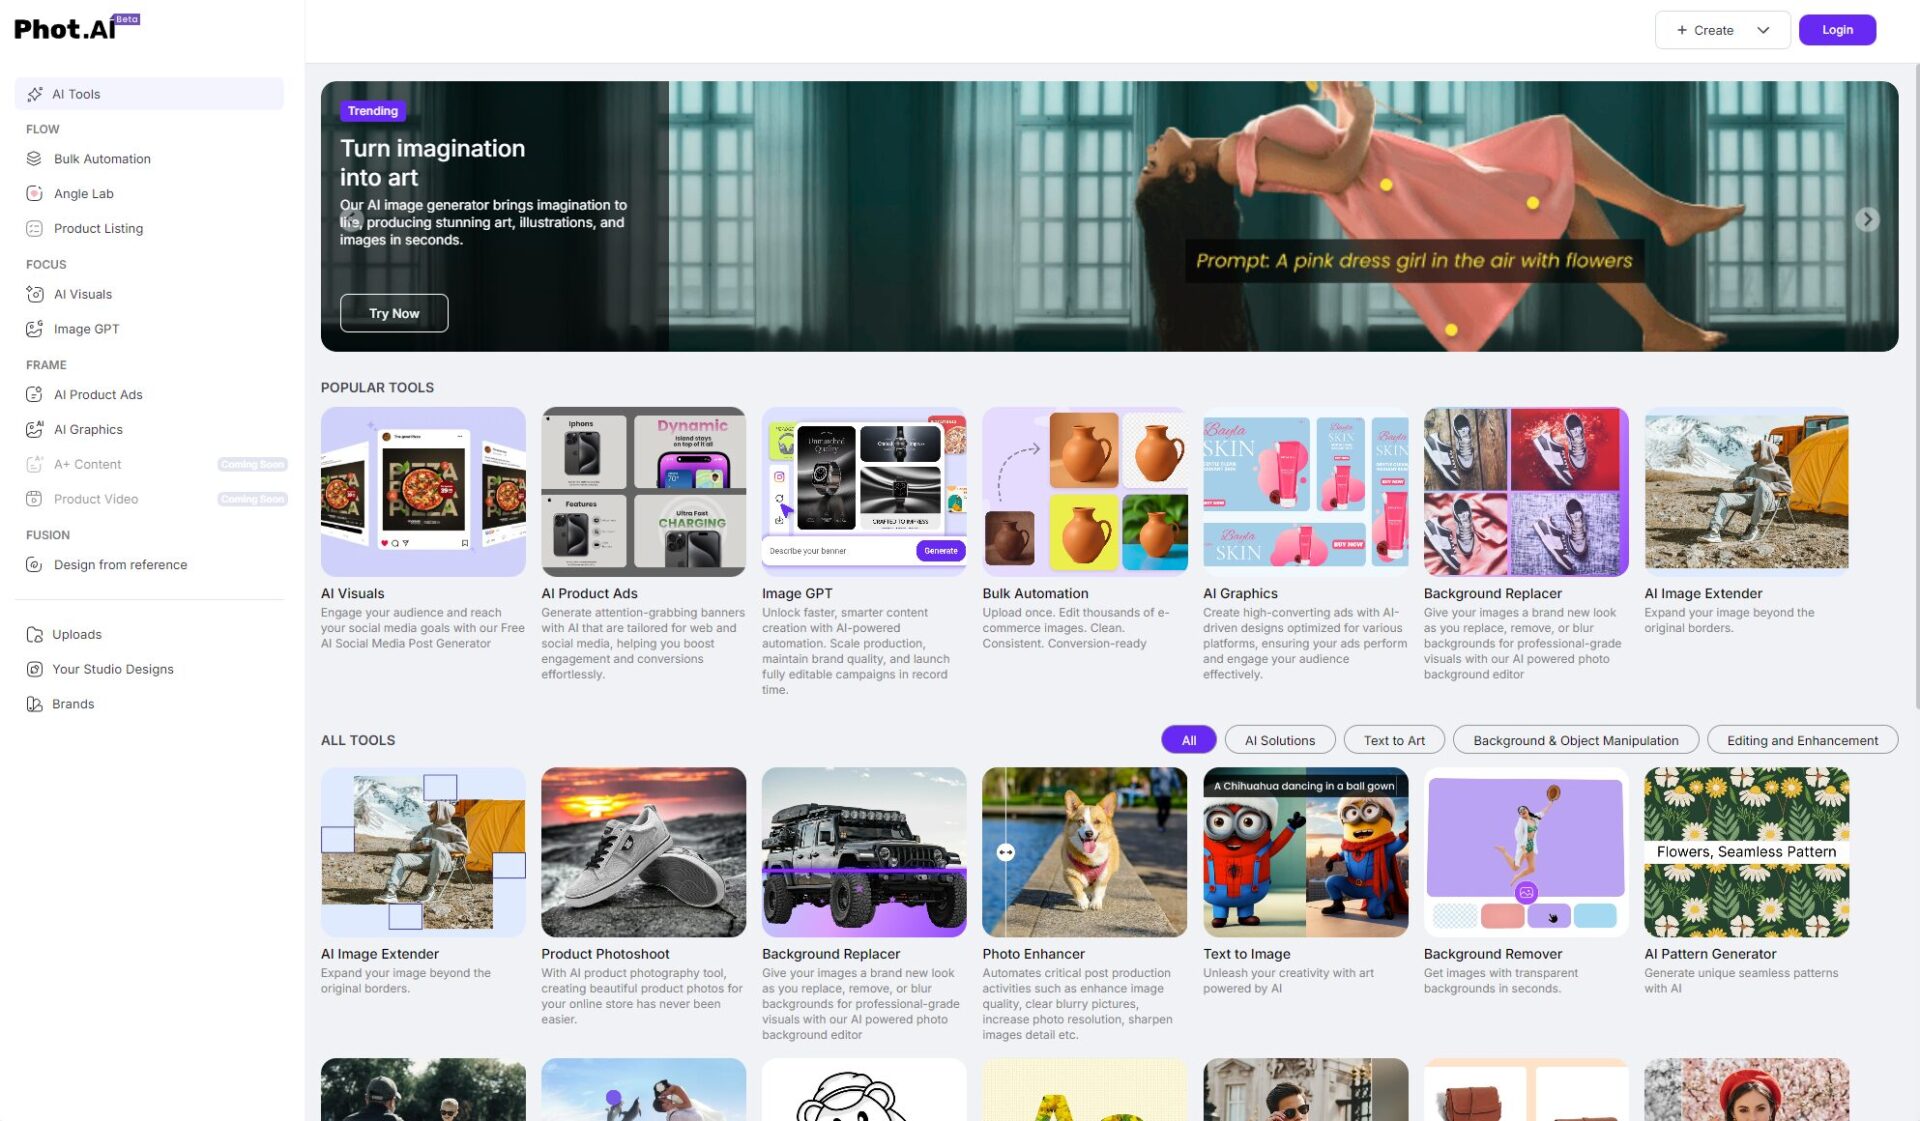1920x1121 pixels.
Task: Filter tools by AI Solutions
Action: point(1279,741)
